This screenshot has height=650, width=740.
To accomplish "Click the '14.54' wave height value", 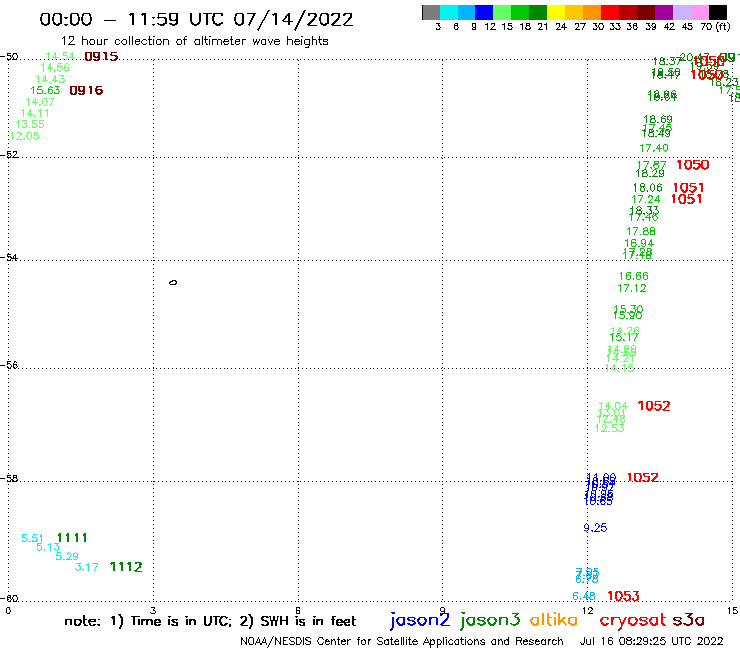I will (60, 57).
